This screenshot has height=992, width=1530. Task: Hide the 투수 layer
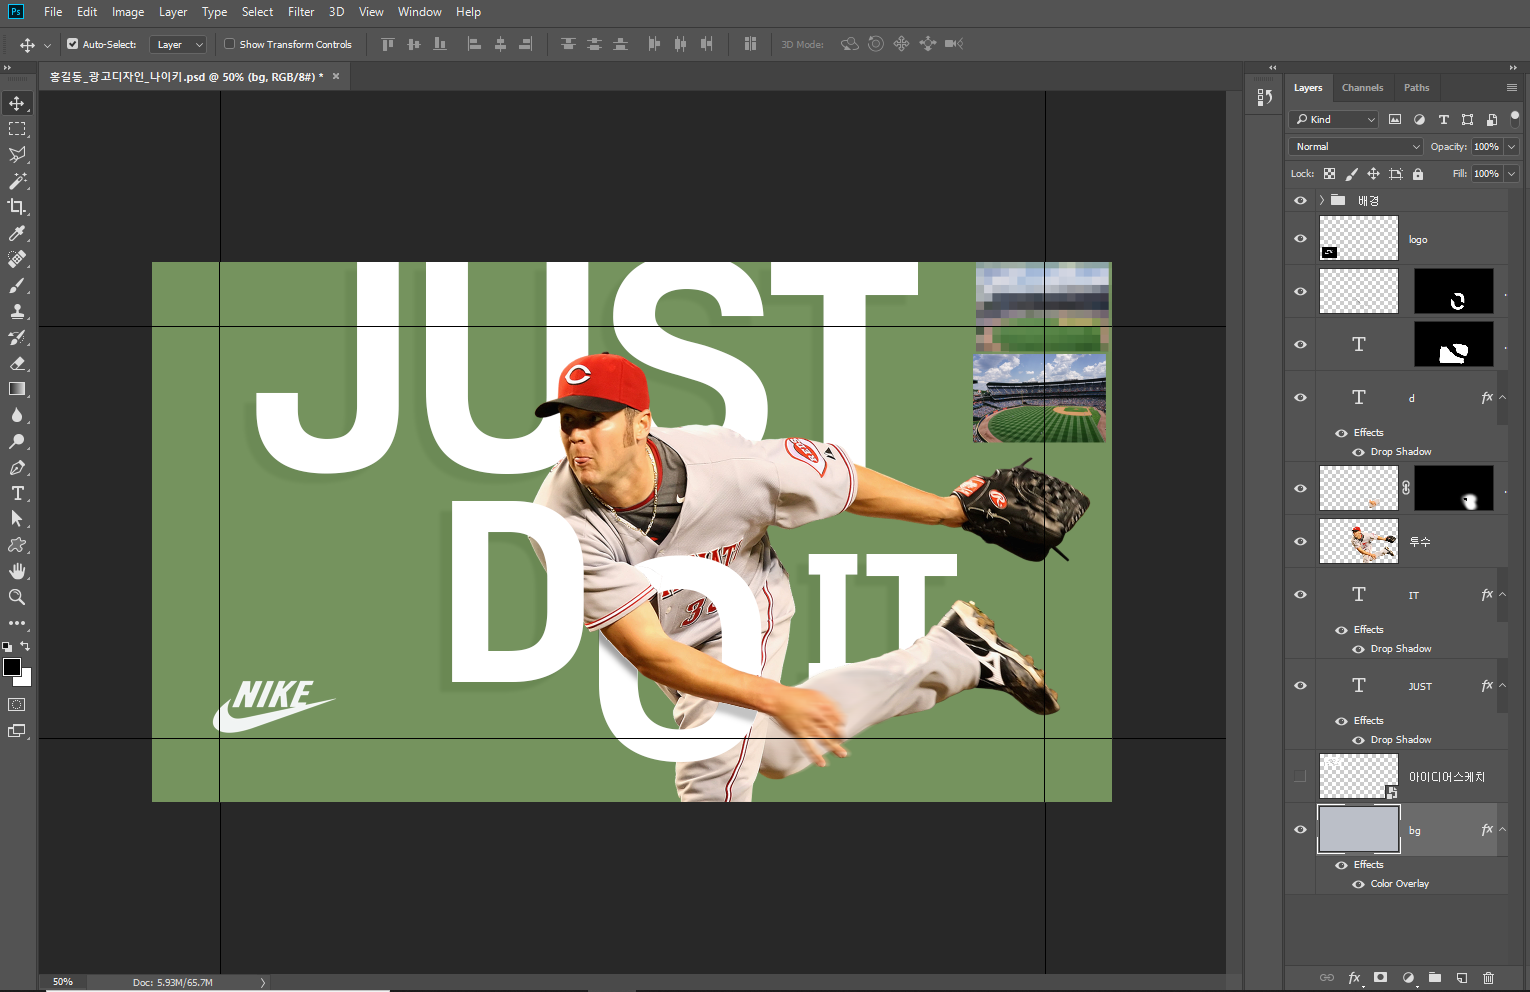click(x=1300, y=541)
